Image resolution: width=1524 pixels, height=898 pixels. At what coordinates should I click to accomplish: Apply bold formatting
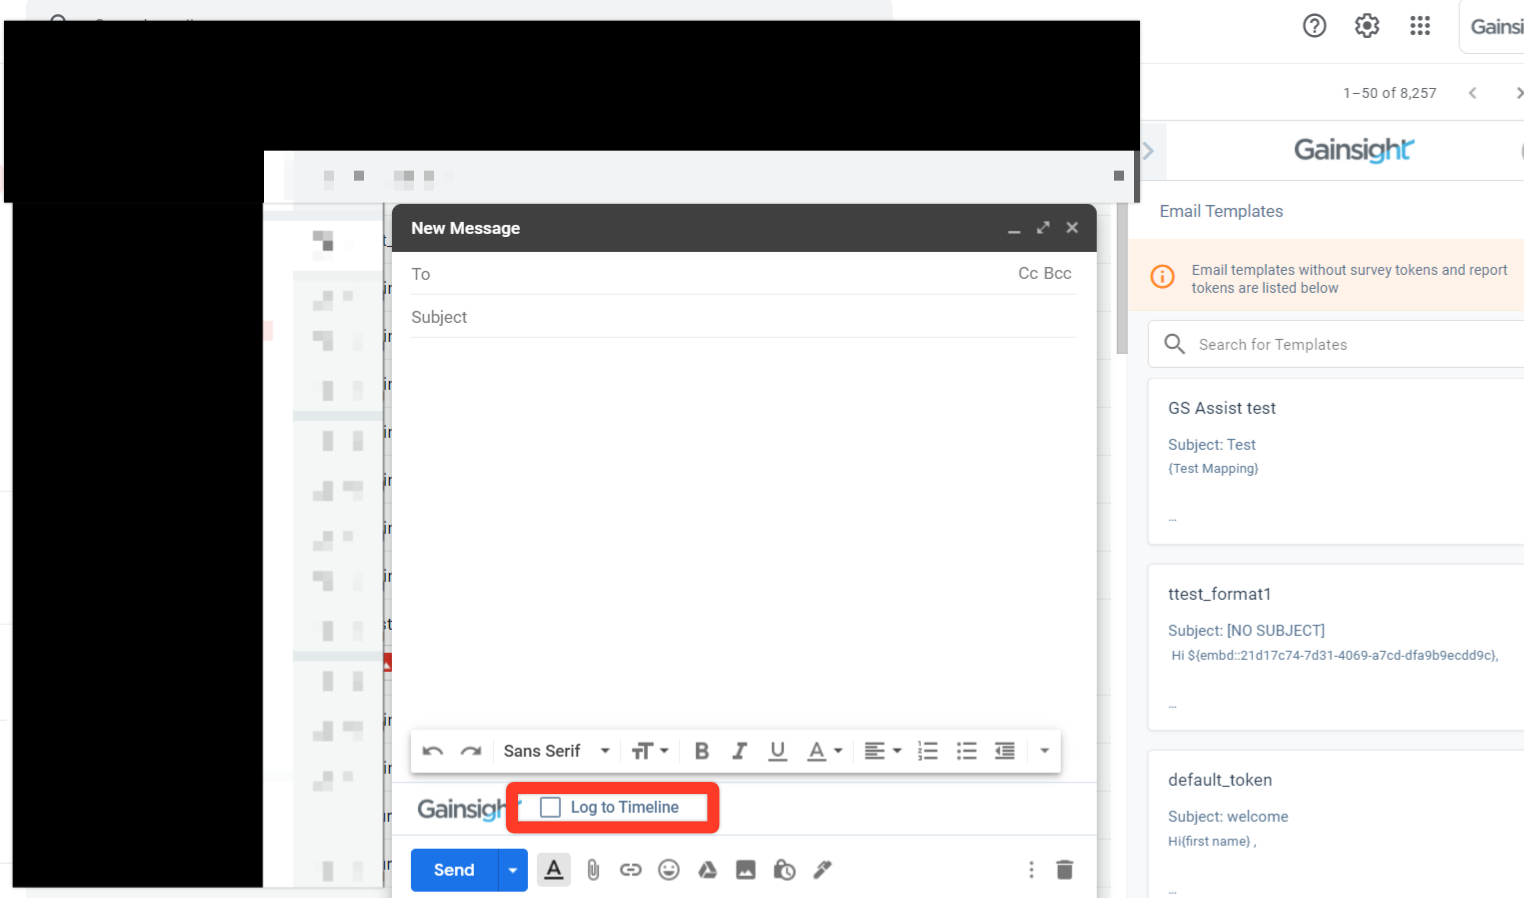tap(702, 751)
